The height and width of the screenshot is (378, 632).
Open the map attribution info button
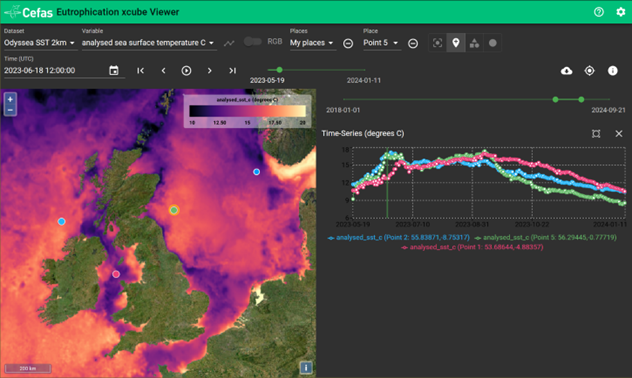pos(306,368)
